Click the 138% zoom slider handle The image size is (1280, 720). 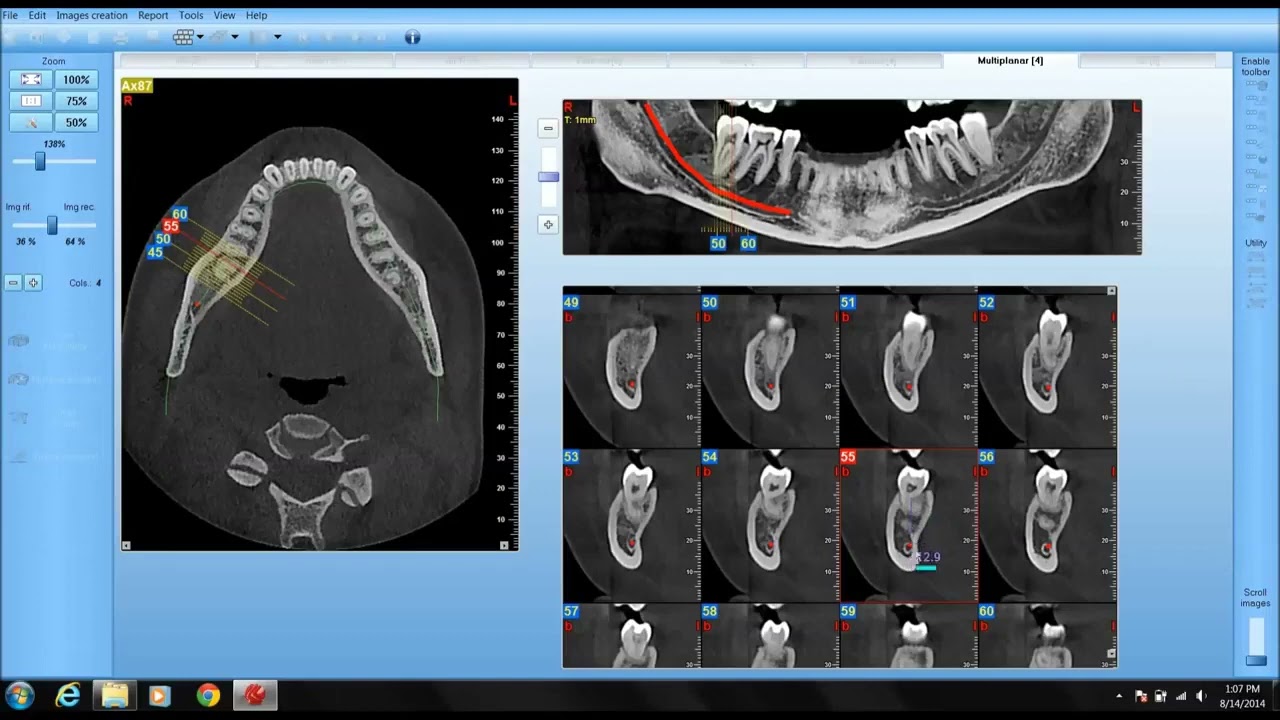40,161
